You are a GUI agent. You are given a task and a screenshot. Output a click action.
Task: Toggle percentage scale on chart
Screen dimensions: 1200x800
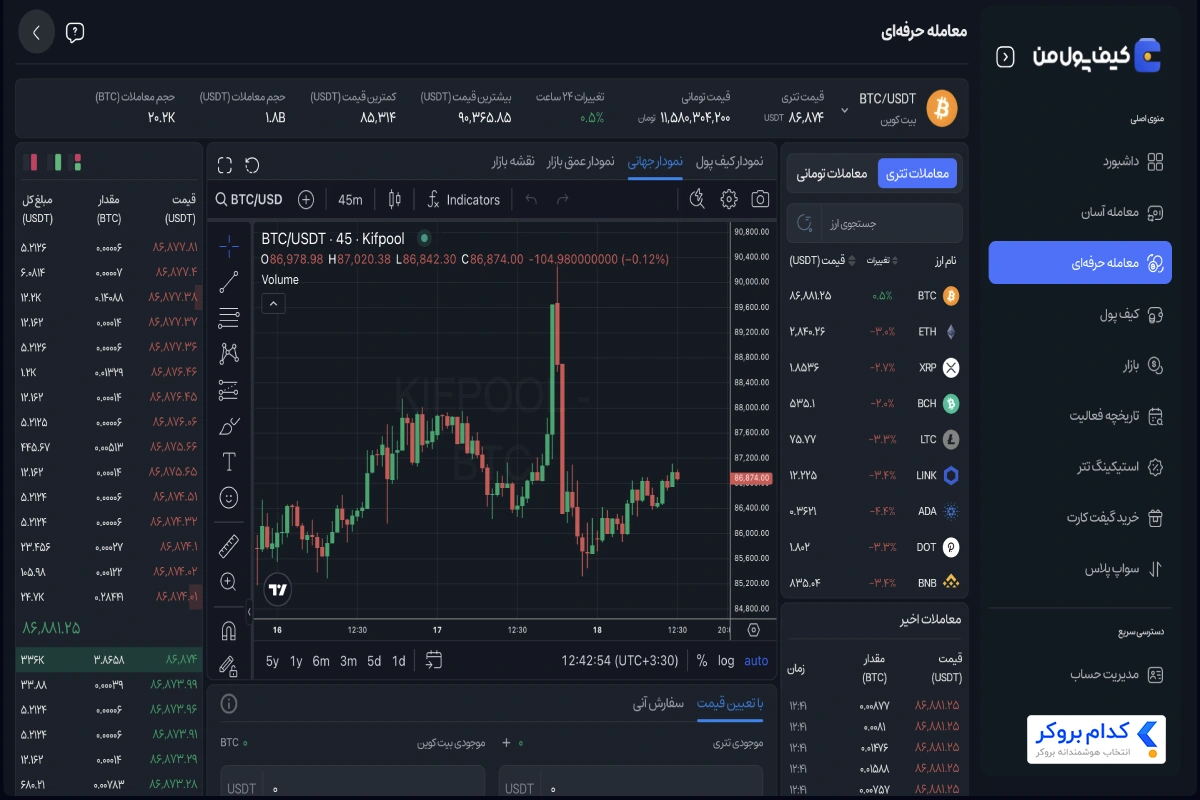click(x=702, y=661)
